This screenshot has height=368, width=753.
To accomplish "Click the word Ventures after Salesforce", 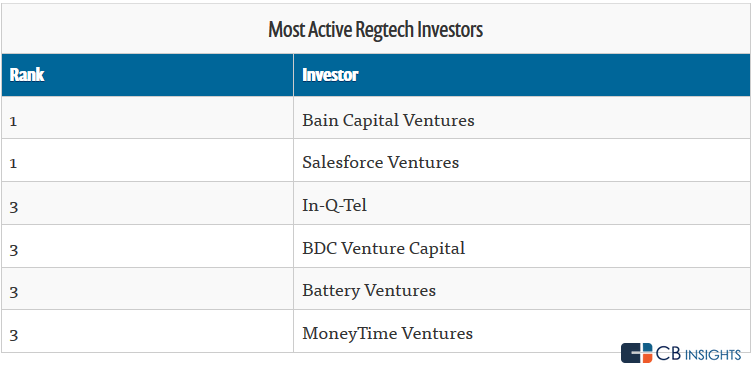I will [x=423, y=162].
